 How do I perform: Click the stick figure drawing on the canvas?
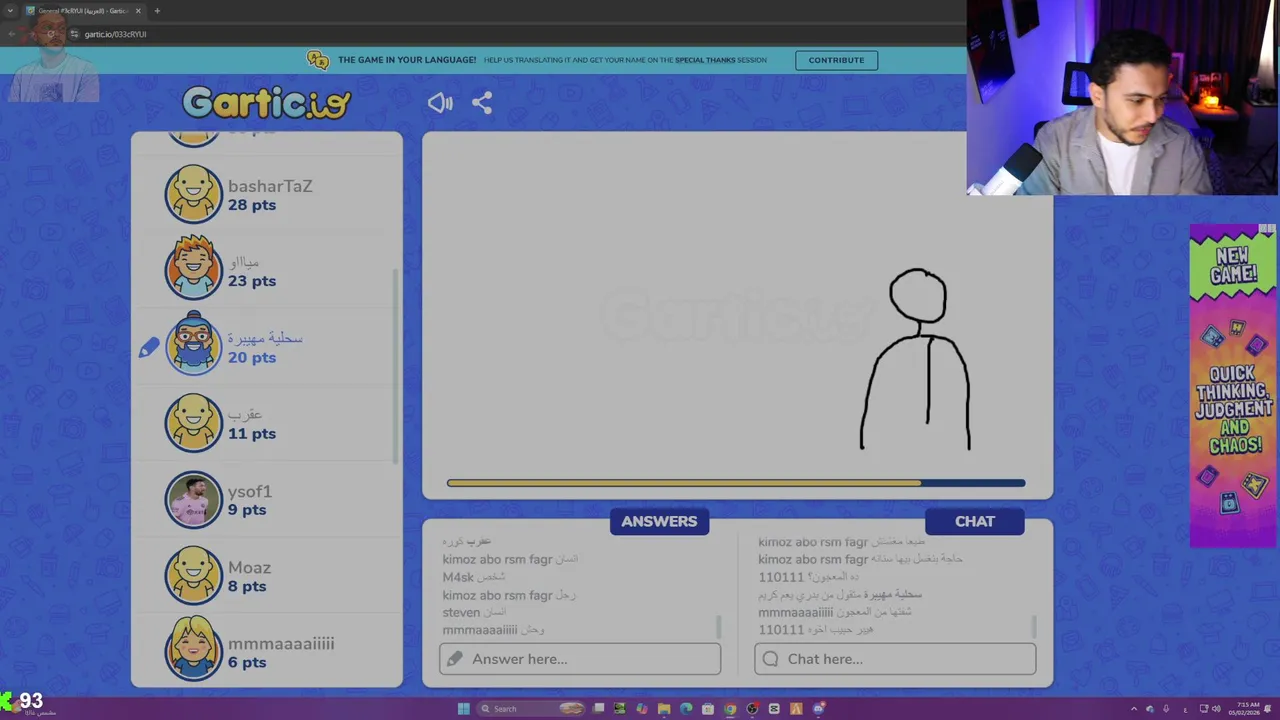(917, 359)
